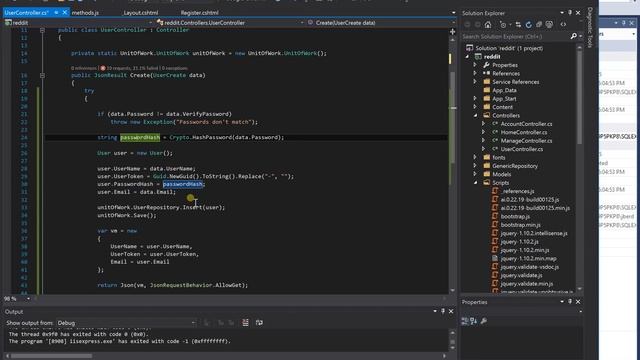Refresh the Solution Explorer
The image size is (640, 360).
(x=529, y=25)
